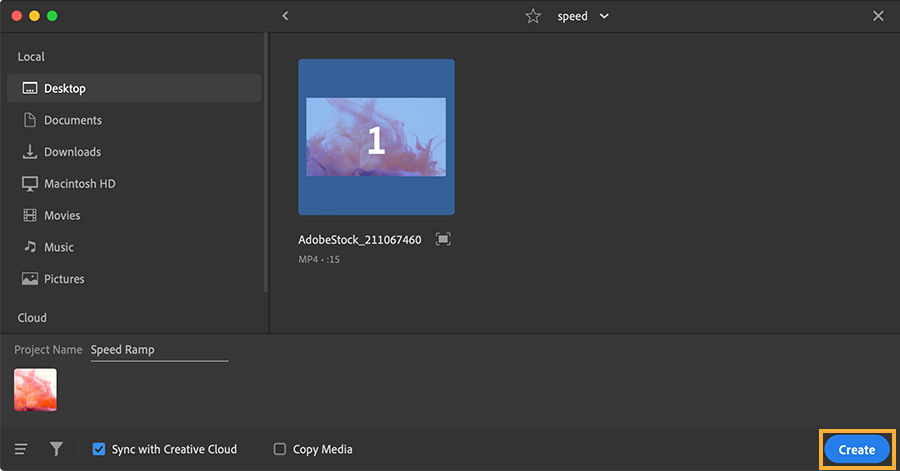Click the sidebar vertical scrollbar
This screenshot has height=471, width=900.
[x=266, y=162]
